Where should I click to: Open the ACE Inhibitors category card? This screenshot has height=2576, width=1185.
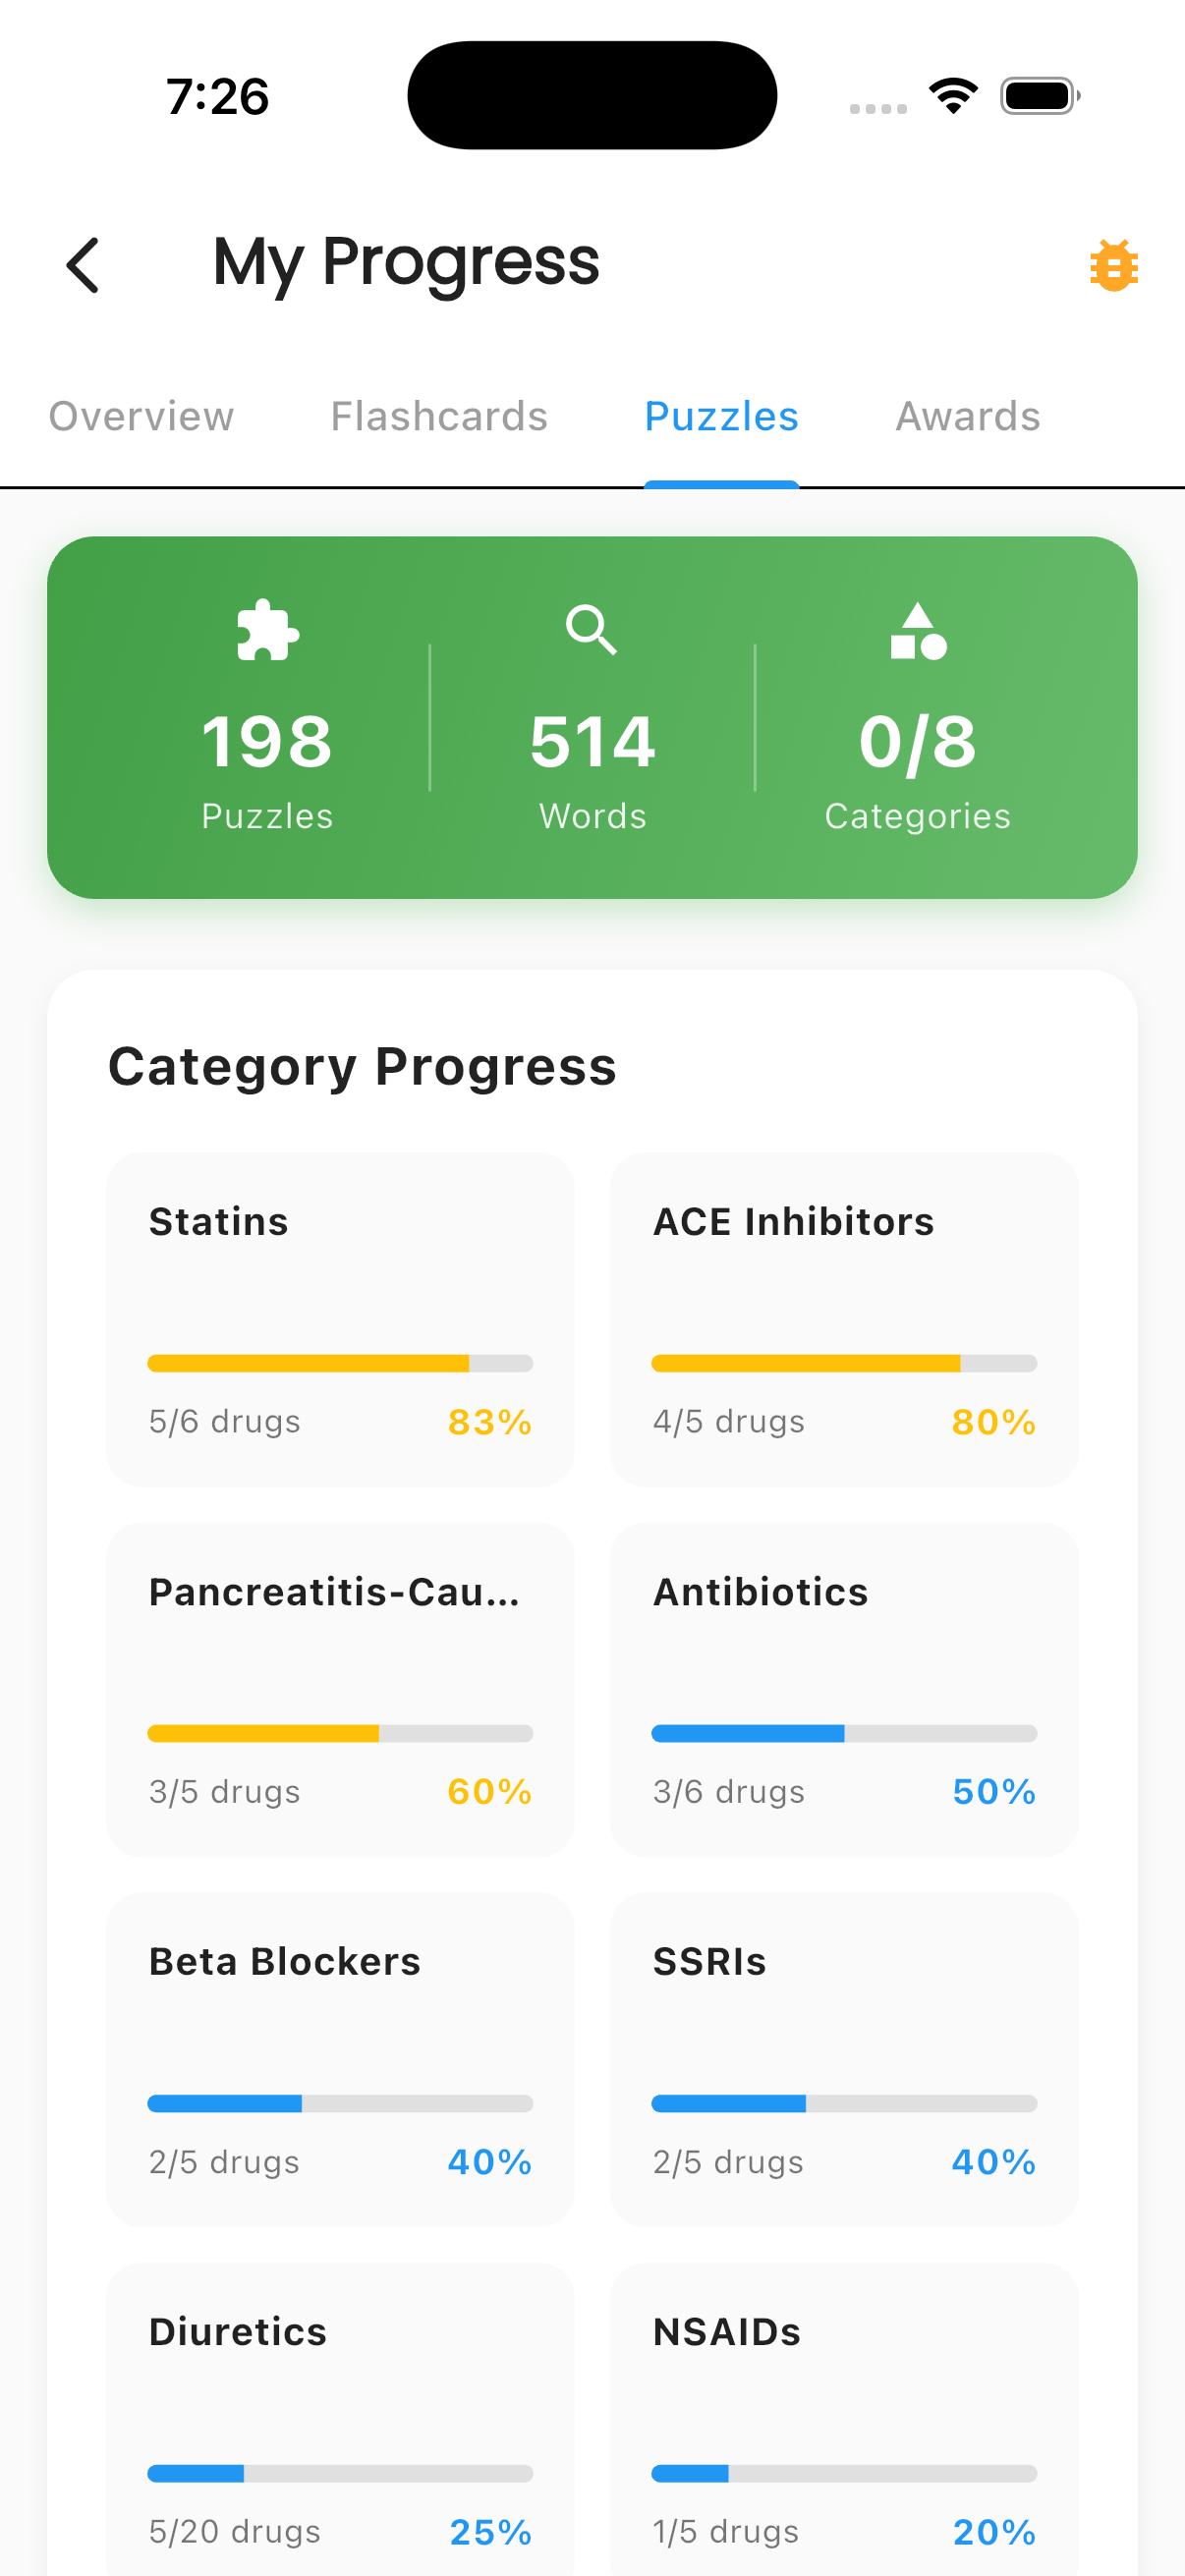[x=844, y=1318]
